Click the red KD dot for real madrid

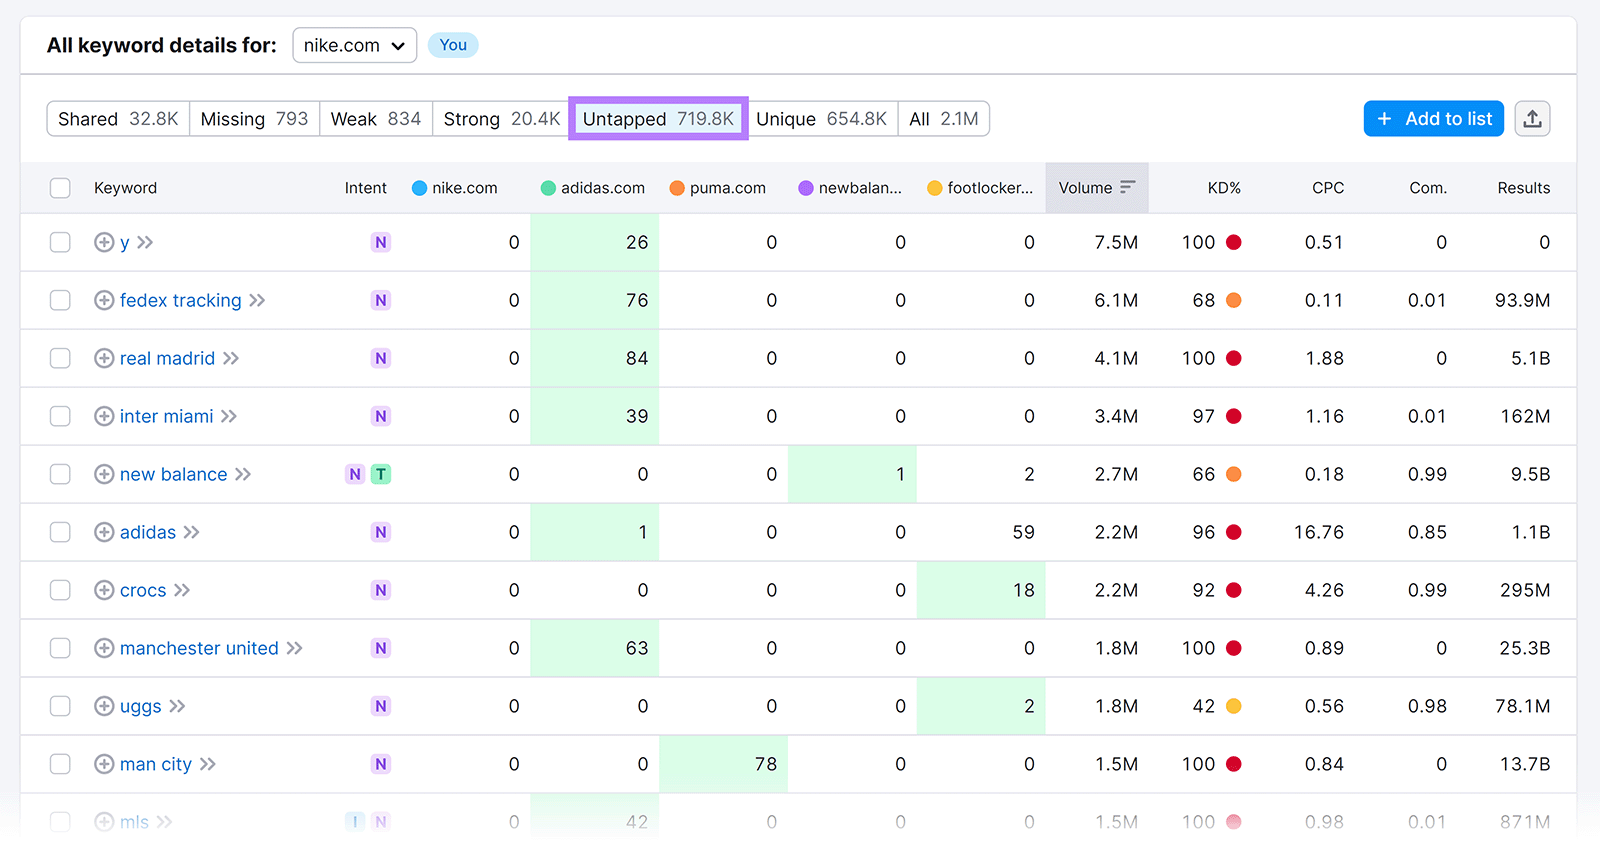pyautogui.click(x=1234, y=358)
